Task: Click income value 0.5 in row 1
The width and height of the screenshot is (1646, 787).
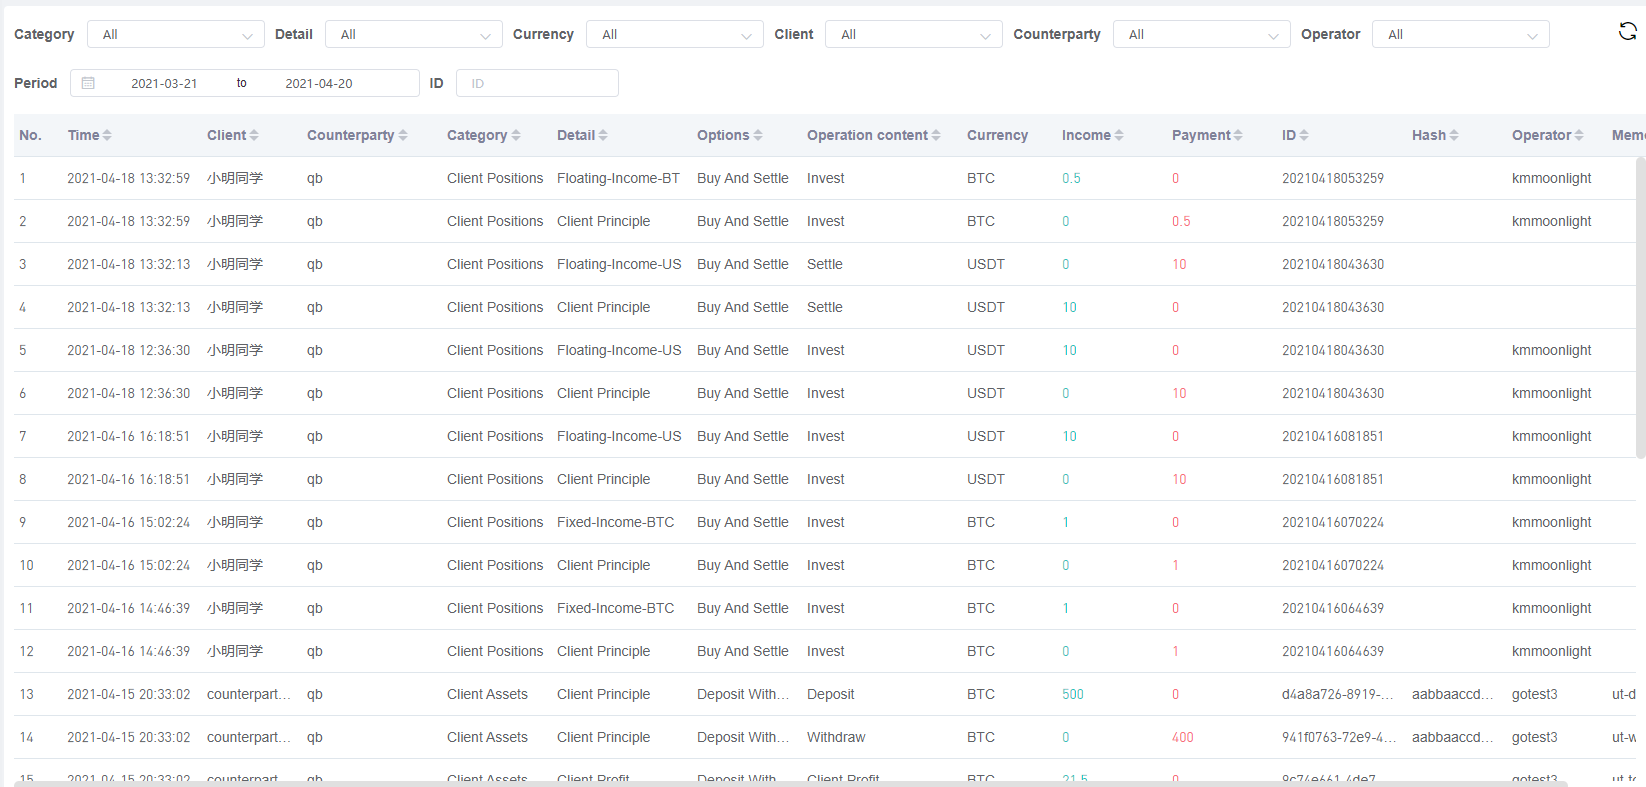Action: [x=1071, y=178]
